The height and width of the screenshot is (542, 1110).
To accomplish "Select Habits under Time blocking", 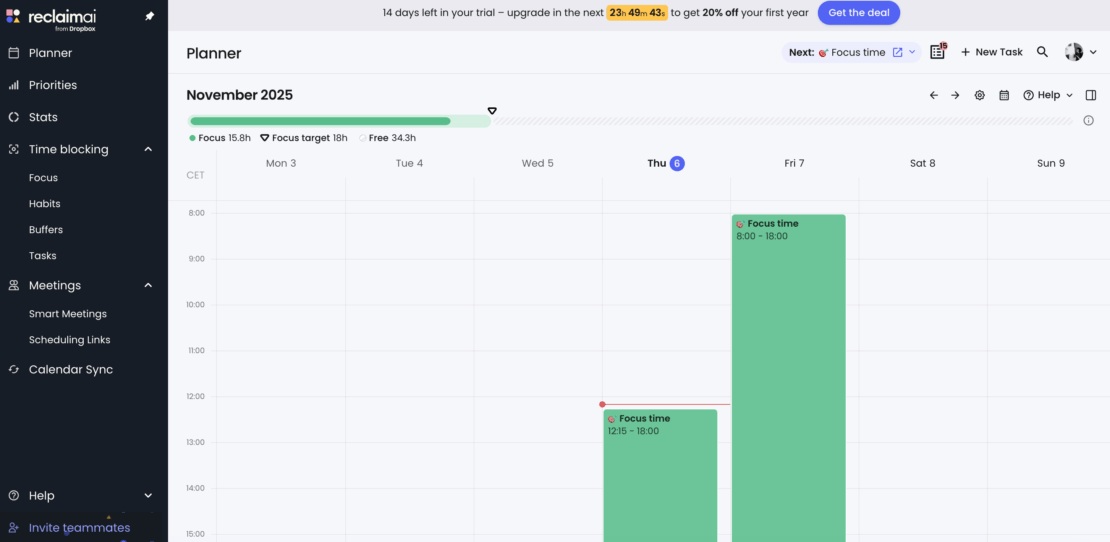I will 44,203.
